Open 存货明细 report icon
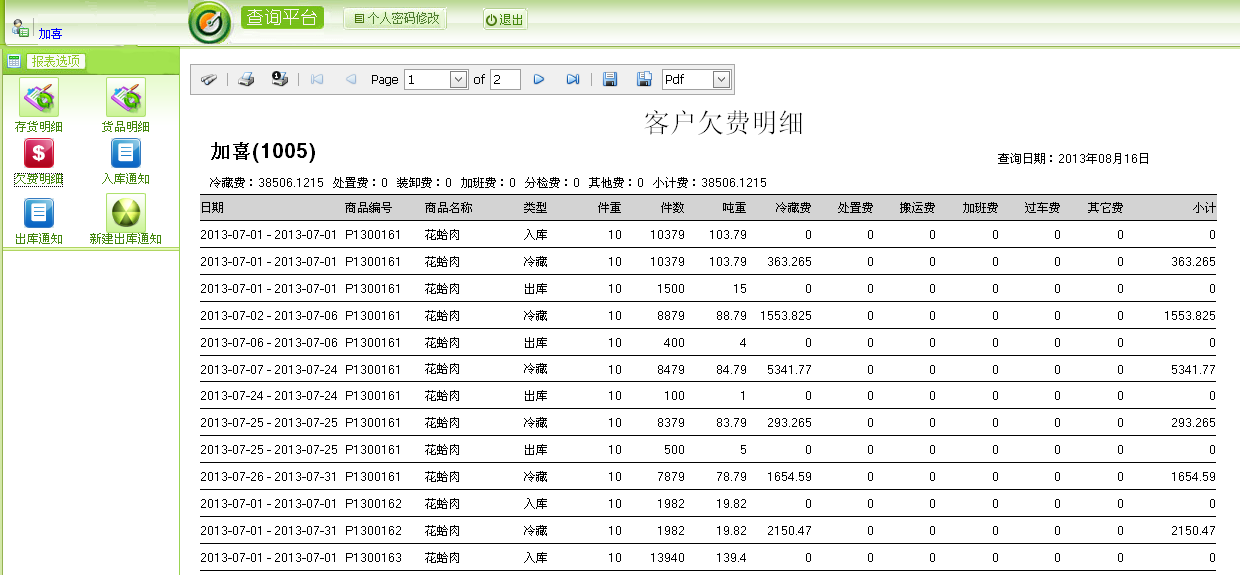 pos(39,98)
